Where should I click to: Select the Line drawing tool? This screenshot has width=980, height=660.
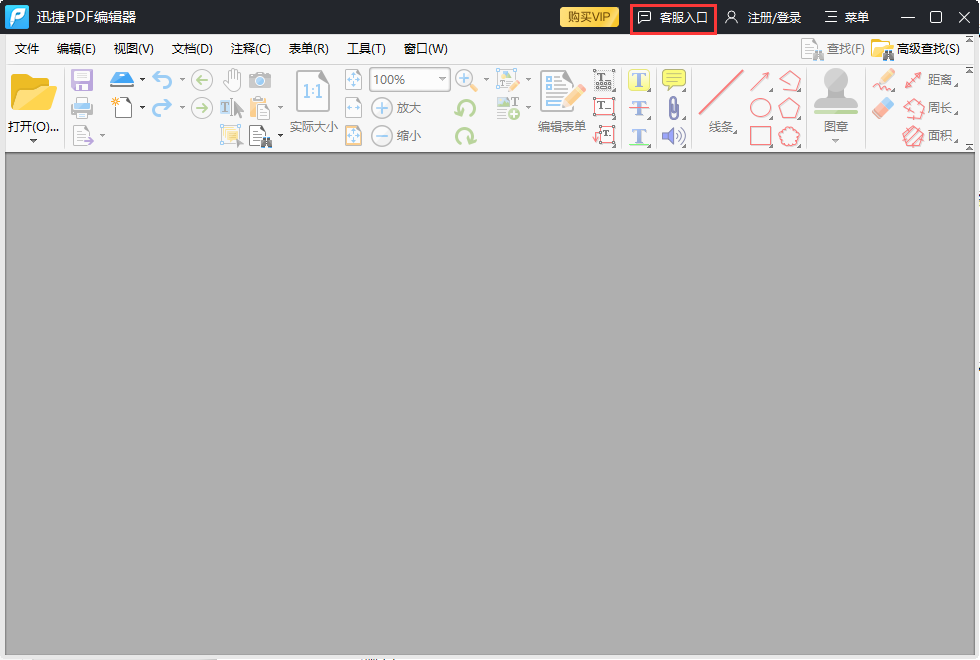point(721,102)
